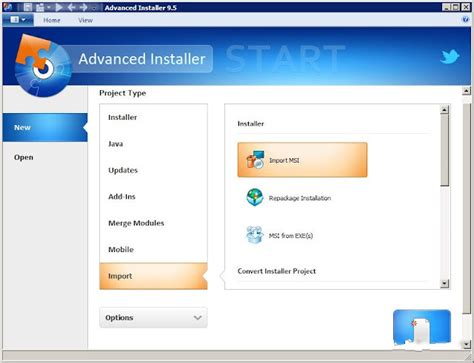Image resolution: width=474 pixels, height=363 pixels.
Task: Click the Advanced Installer puzzle logo
Action: 43,66
